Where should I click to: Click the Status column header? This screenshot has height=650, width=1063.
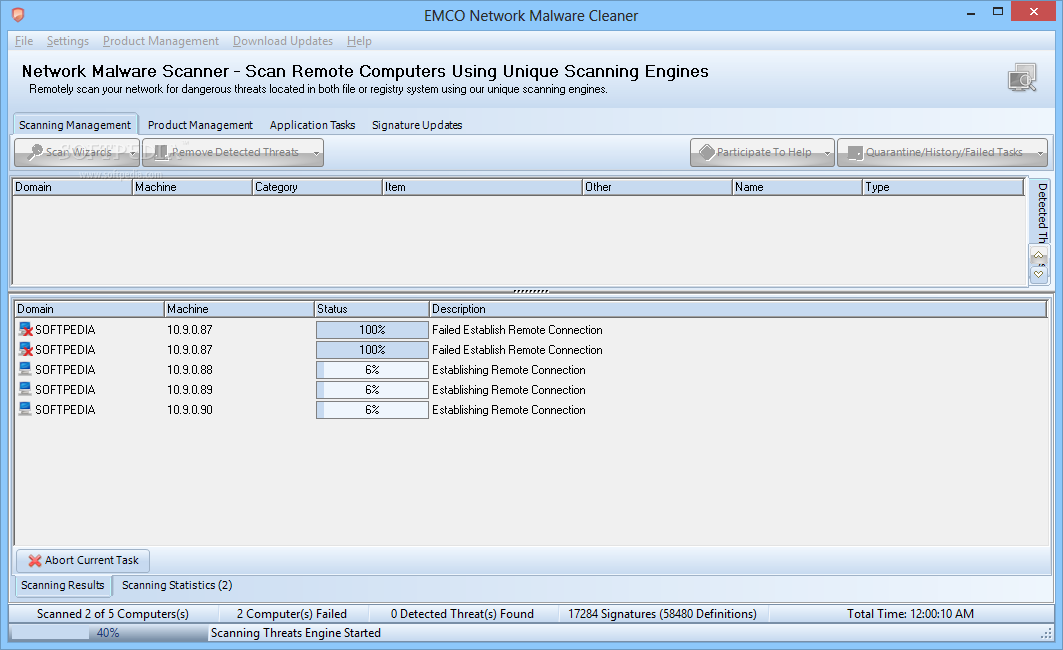372,309
